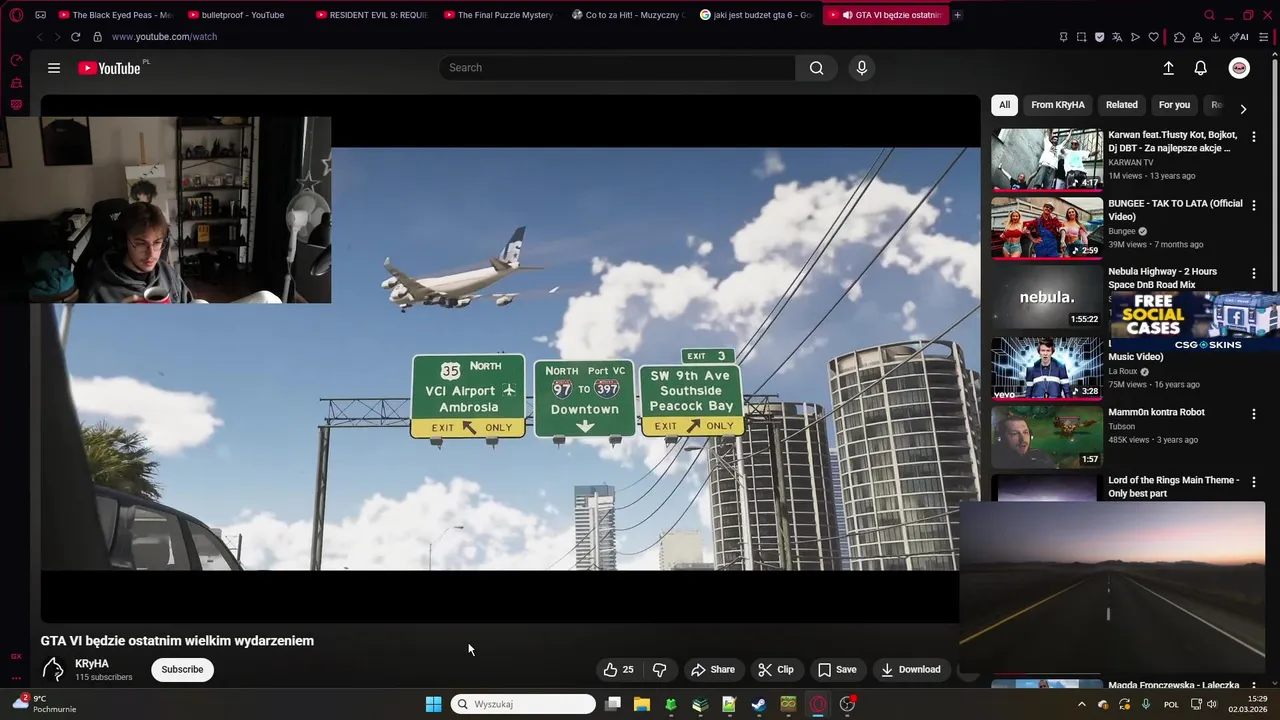Save the video to a playlist
This screenshot has width=1280, height=720.
pos(837,670)
